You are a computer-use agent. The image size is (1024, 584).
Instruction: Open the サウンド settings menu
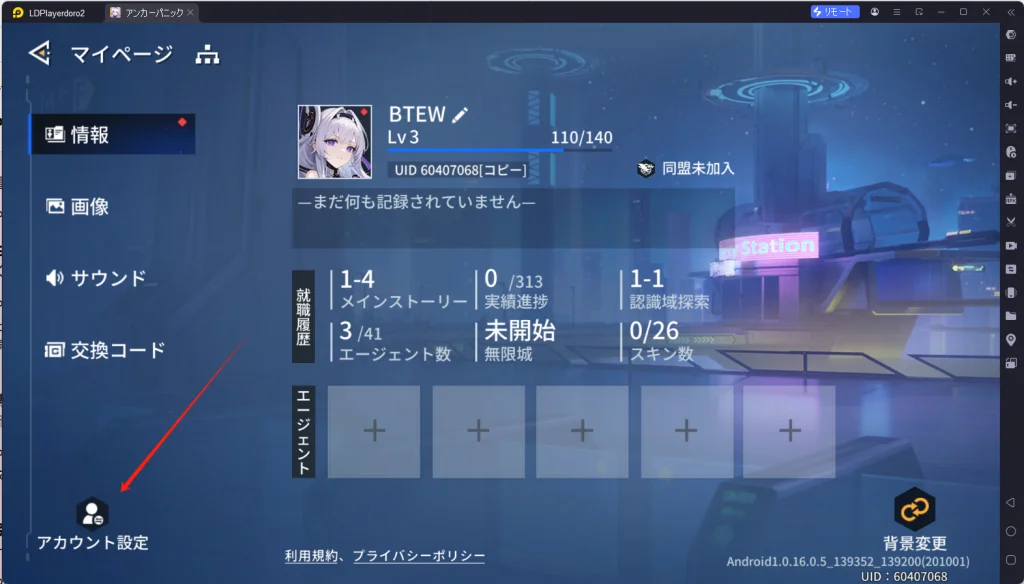click(96, 278)
